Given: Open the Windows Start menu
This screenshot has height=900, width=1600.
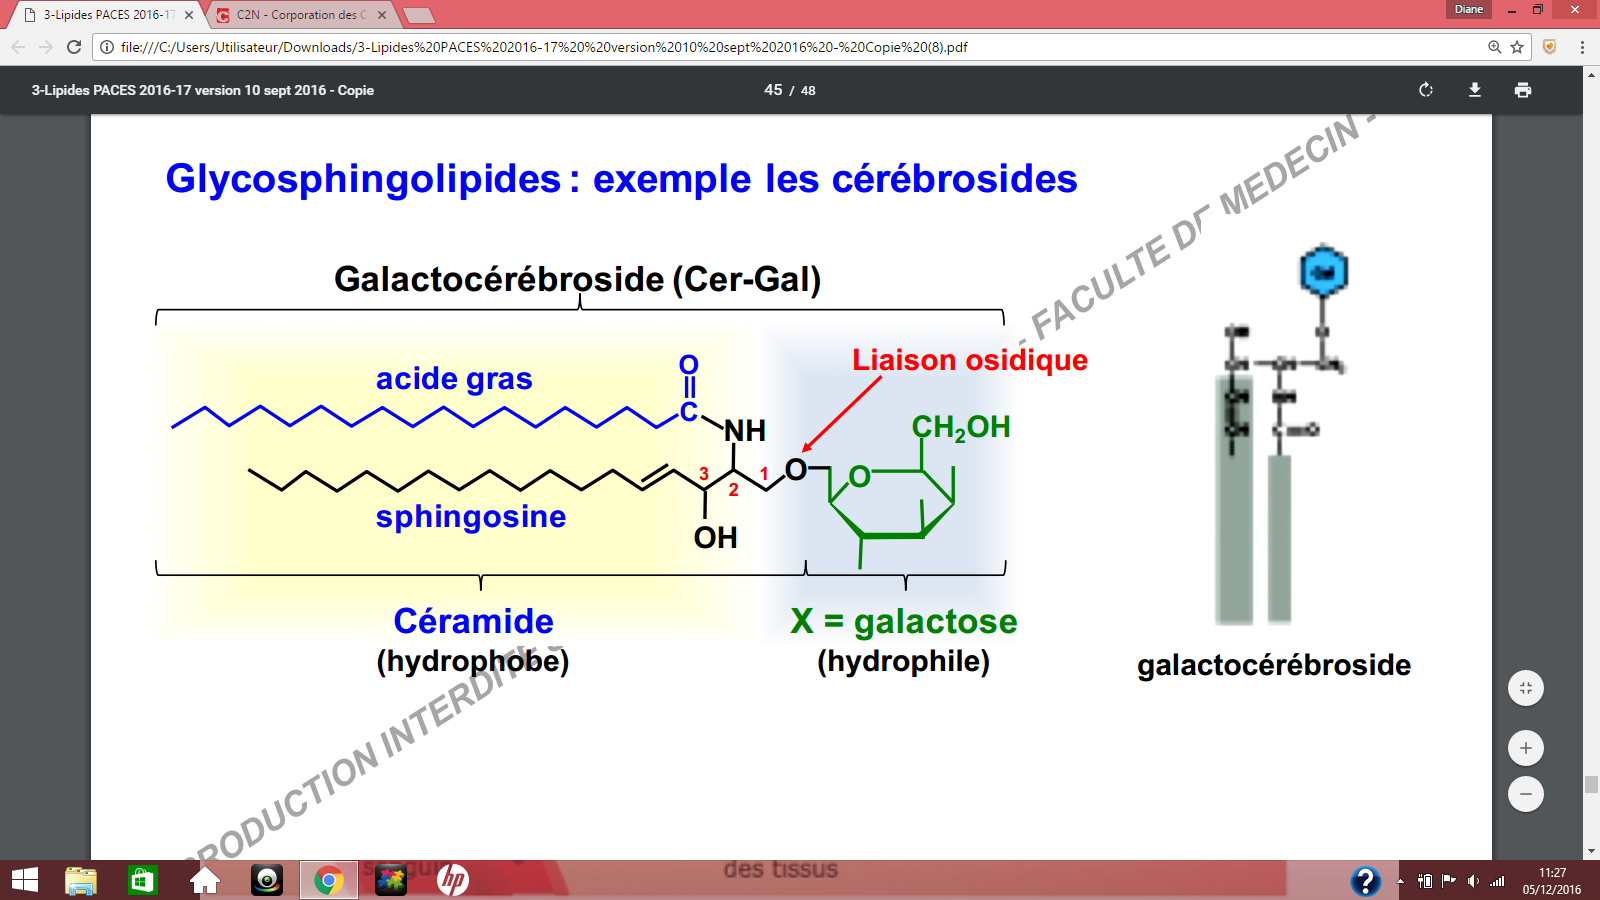Looking at the screenshot, I should [x=24, y=880].
